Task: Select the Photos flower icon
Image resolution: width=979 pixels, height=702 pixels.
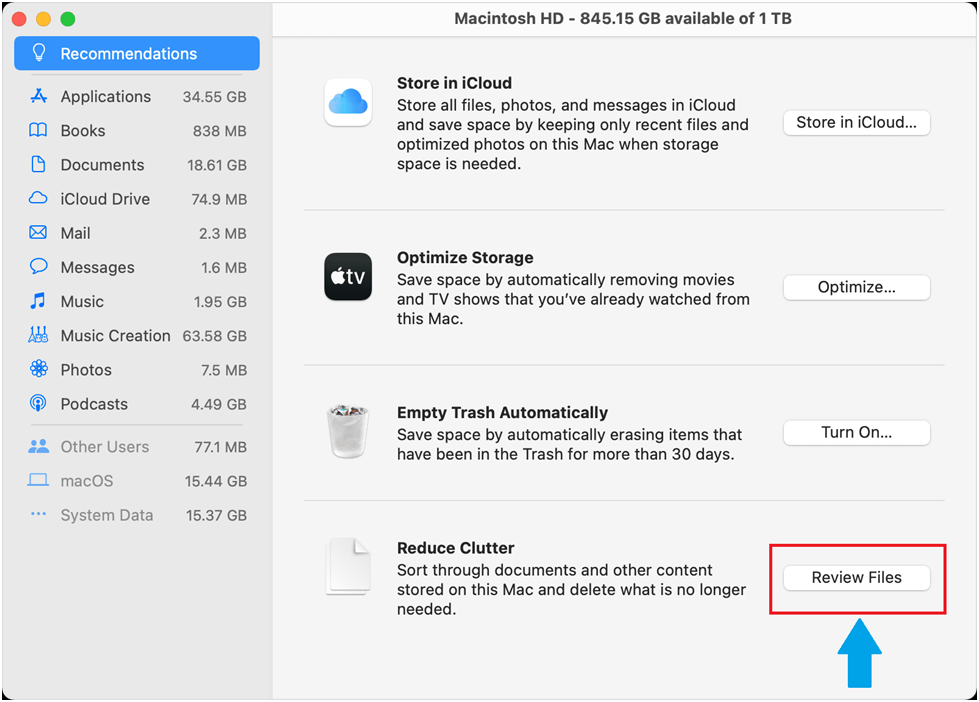Action: pos(39,369)
